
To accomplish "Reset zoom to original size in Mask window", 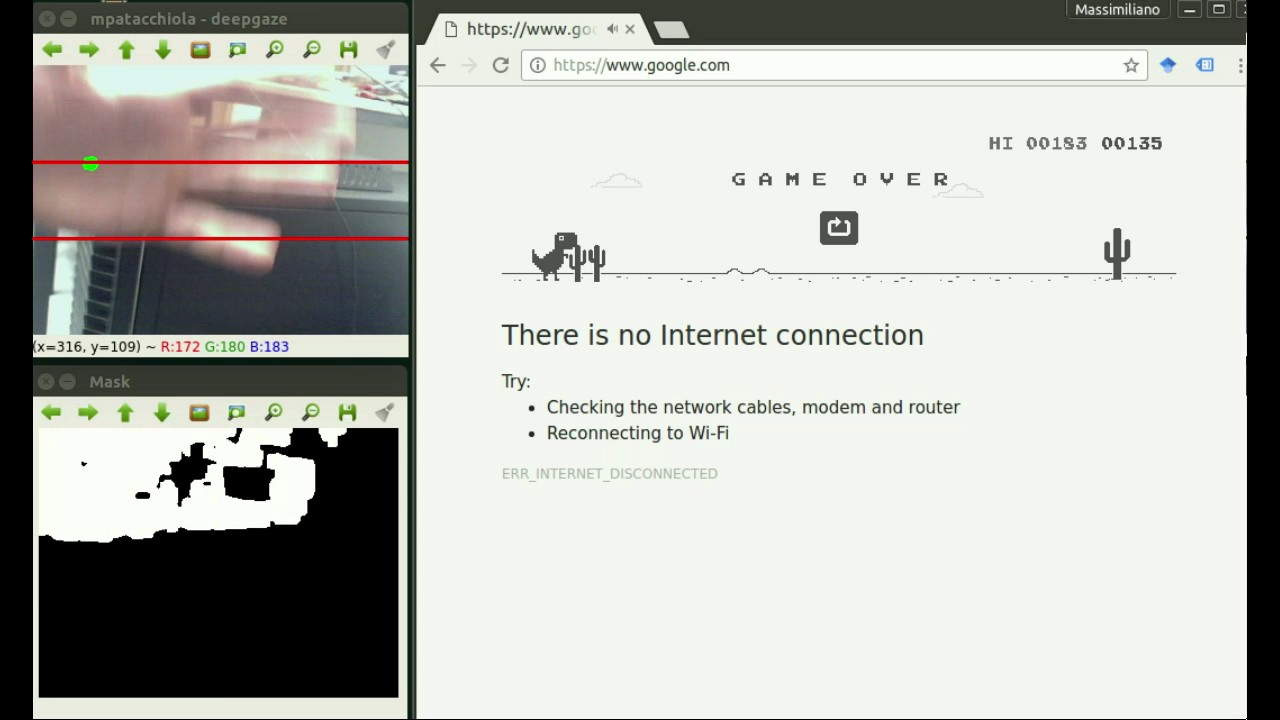I will (x=199, y=412).
